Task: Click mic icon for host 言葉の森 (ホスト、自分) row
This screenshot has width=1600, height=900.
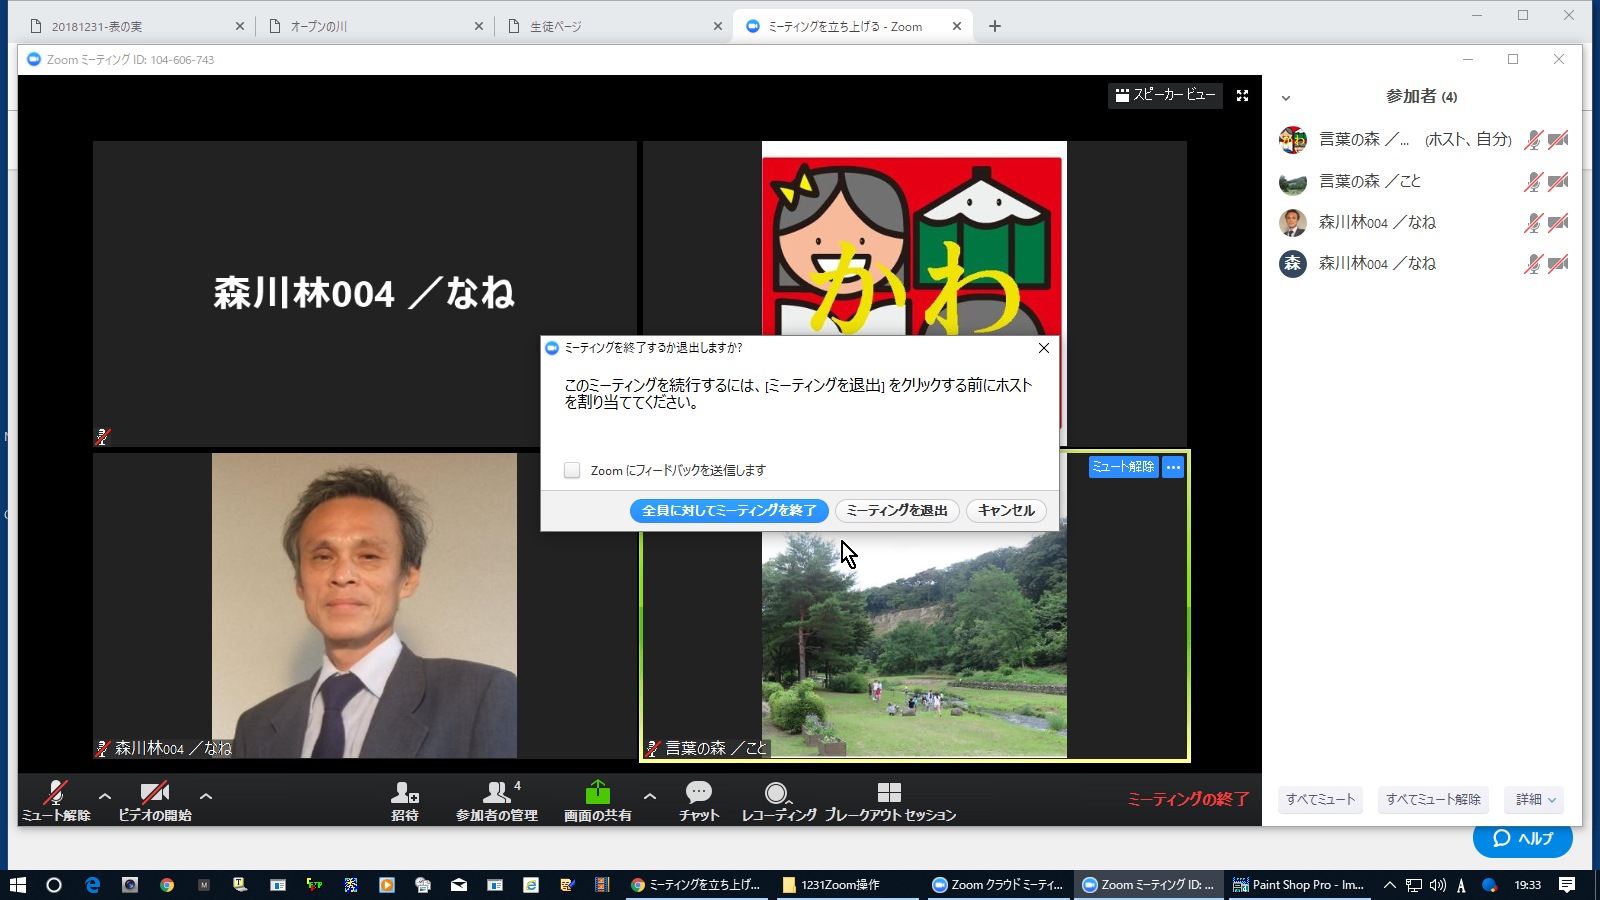Action: tap(1533, 140)
